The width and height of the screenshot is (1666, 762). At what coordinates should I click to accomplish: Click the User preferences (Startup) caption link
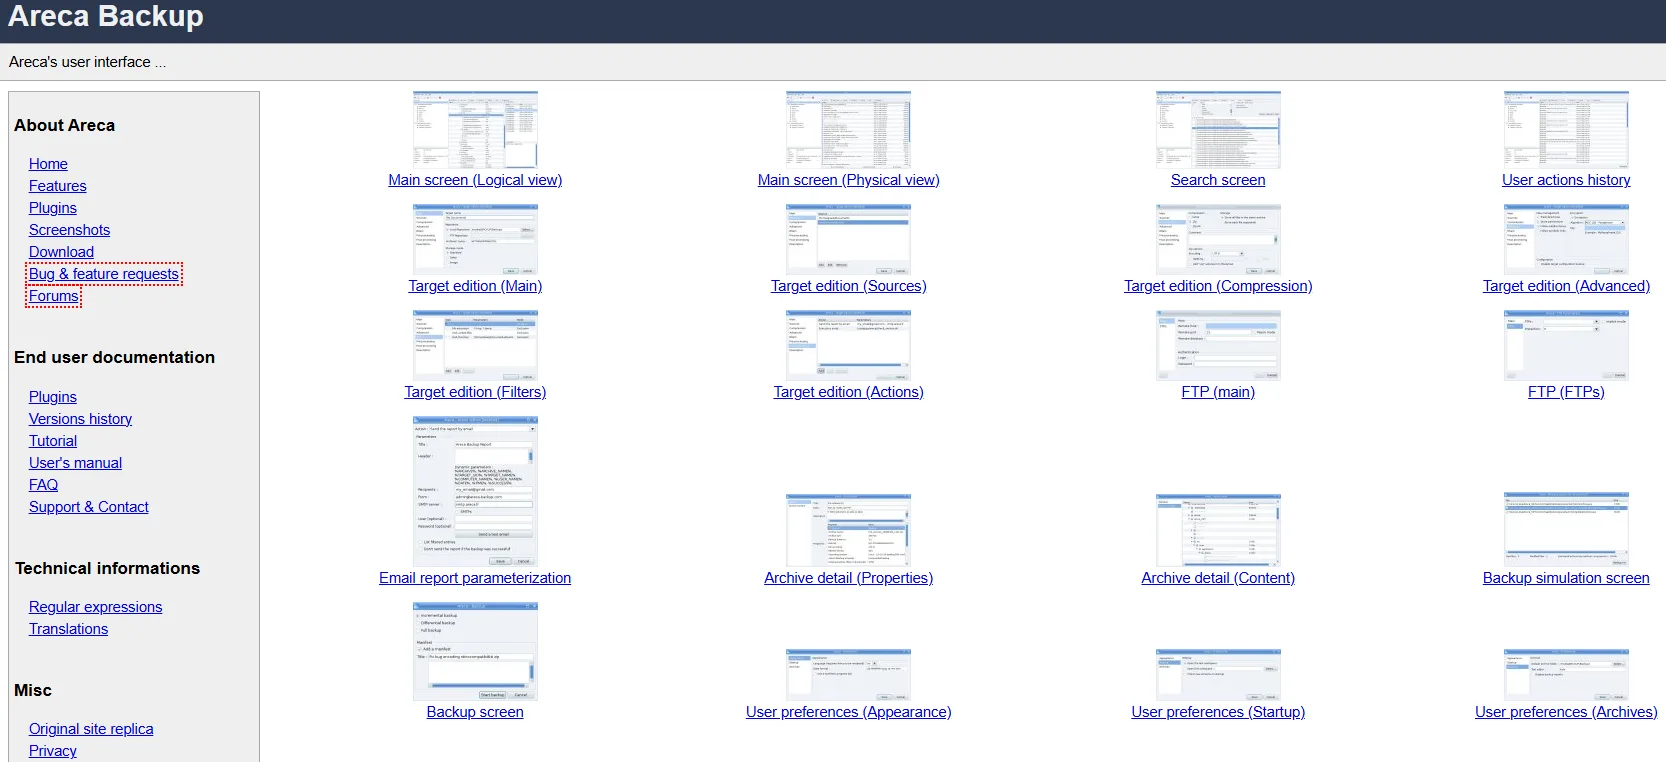tap(1218, 712)
